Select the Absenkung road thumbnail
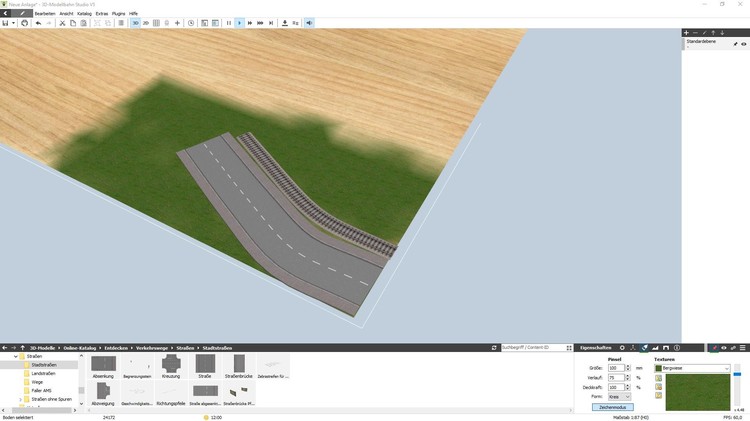The height and width of the screenshot is (421, 750). (x=103, y=366)
